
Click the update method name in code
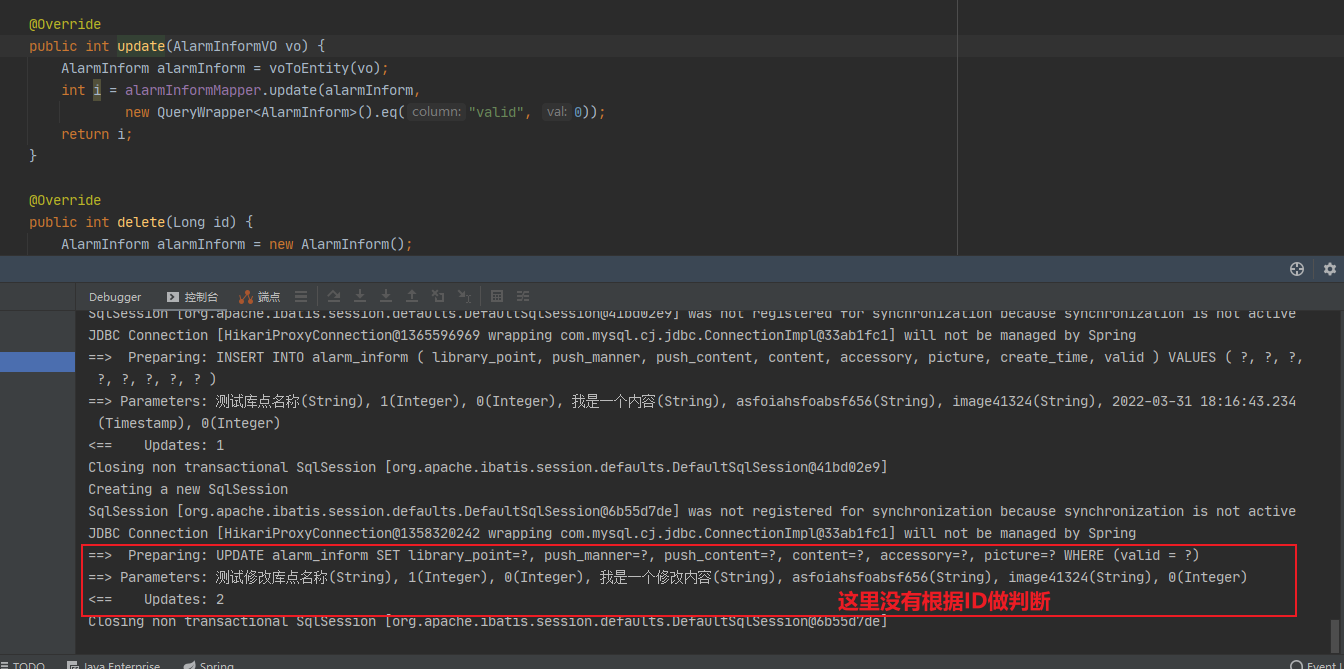141,46
